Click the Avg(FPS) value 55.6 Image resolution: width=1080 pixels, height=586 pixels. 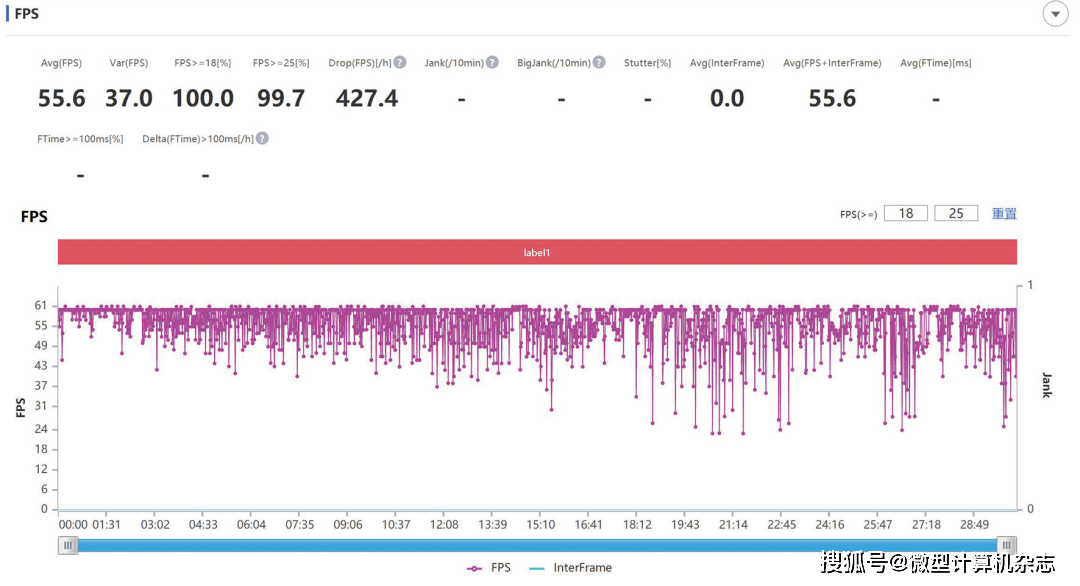point(62,98)
